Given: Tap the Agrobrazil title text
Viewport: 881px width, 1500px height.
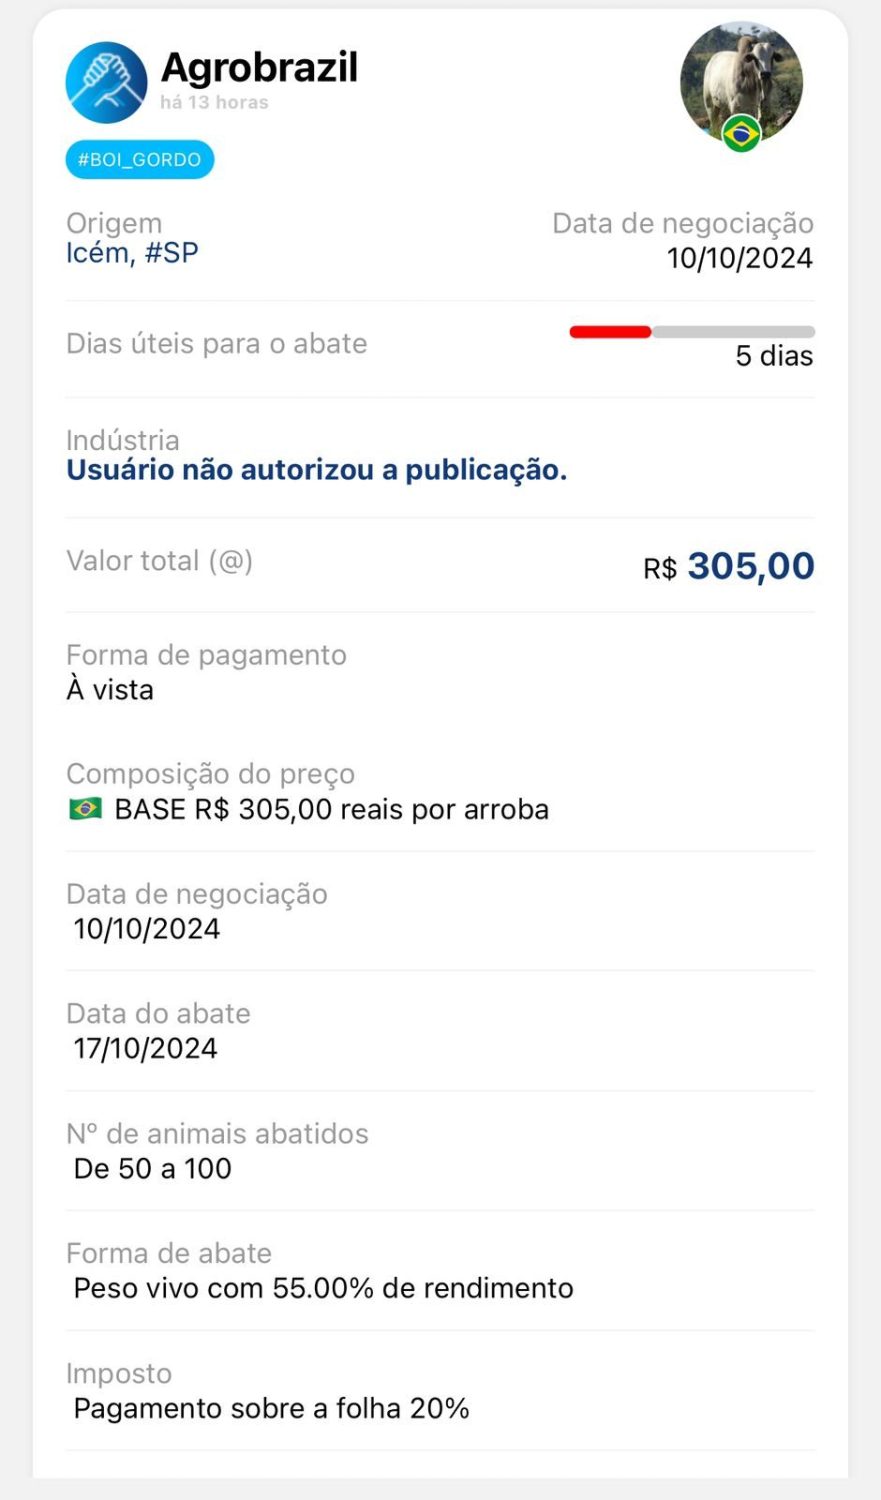Looking at the screenshot, I should [259, 68].
